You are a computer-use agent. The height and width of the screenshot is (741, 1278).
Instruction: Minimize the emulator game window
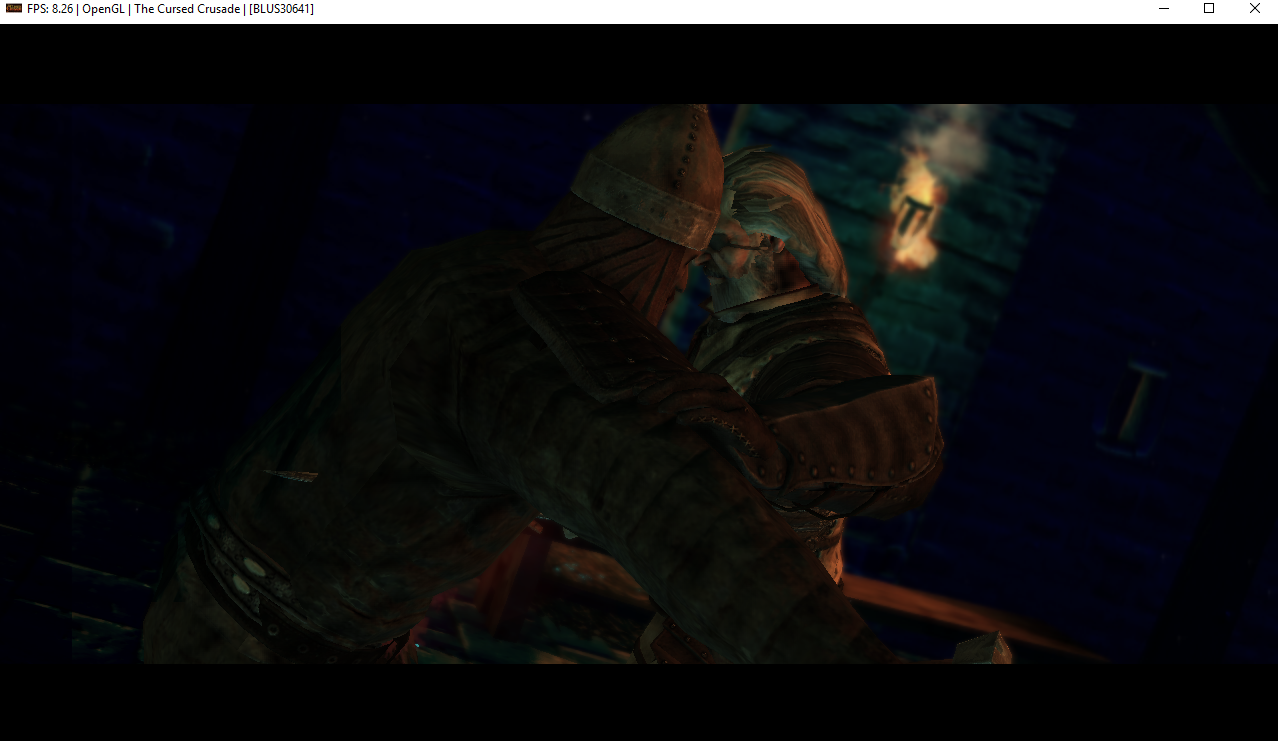(x=1164, y=9)
